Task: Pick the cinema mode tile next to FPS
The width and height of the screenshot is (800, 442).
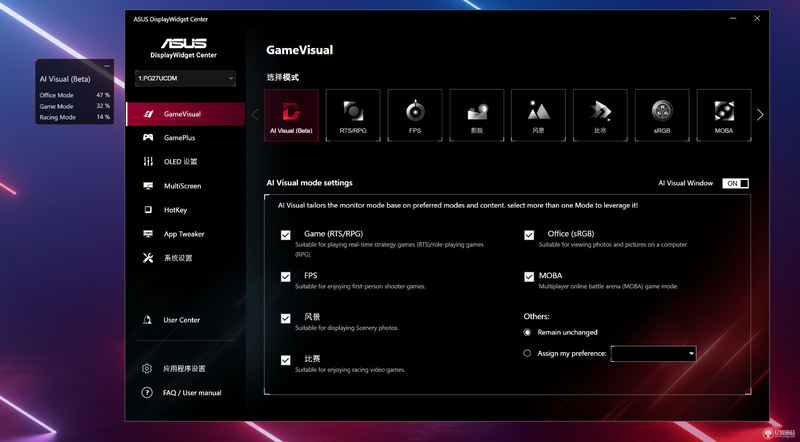Action: [477, 115]
